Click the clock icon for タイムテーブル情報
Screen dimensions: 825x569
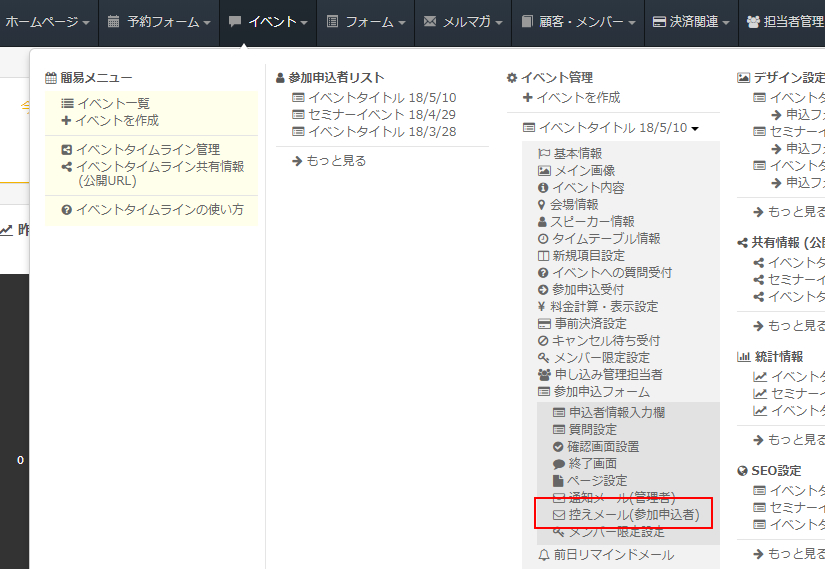[543, 239]
